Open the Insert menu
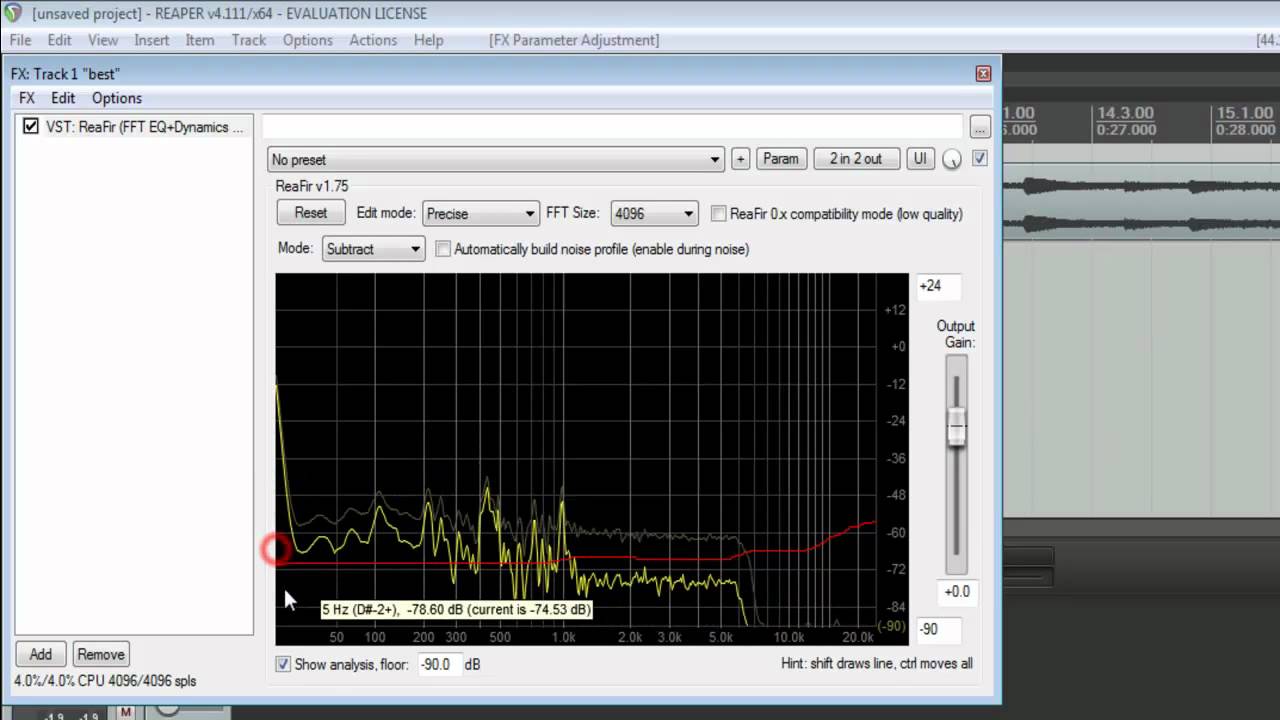The height and width of the screenshot is (720, 1280). pos(152,40)
